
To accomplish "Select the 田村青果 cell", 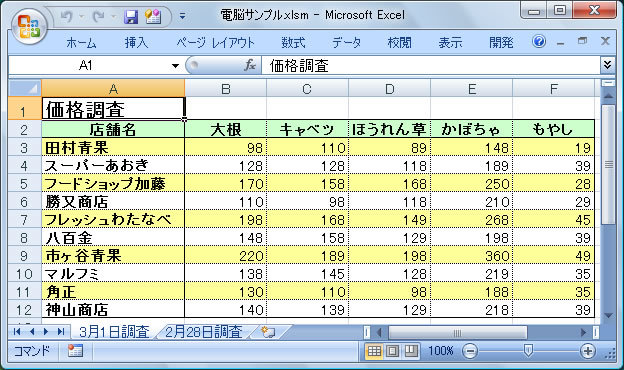I will pyautogui.click(x=113, y=147).
